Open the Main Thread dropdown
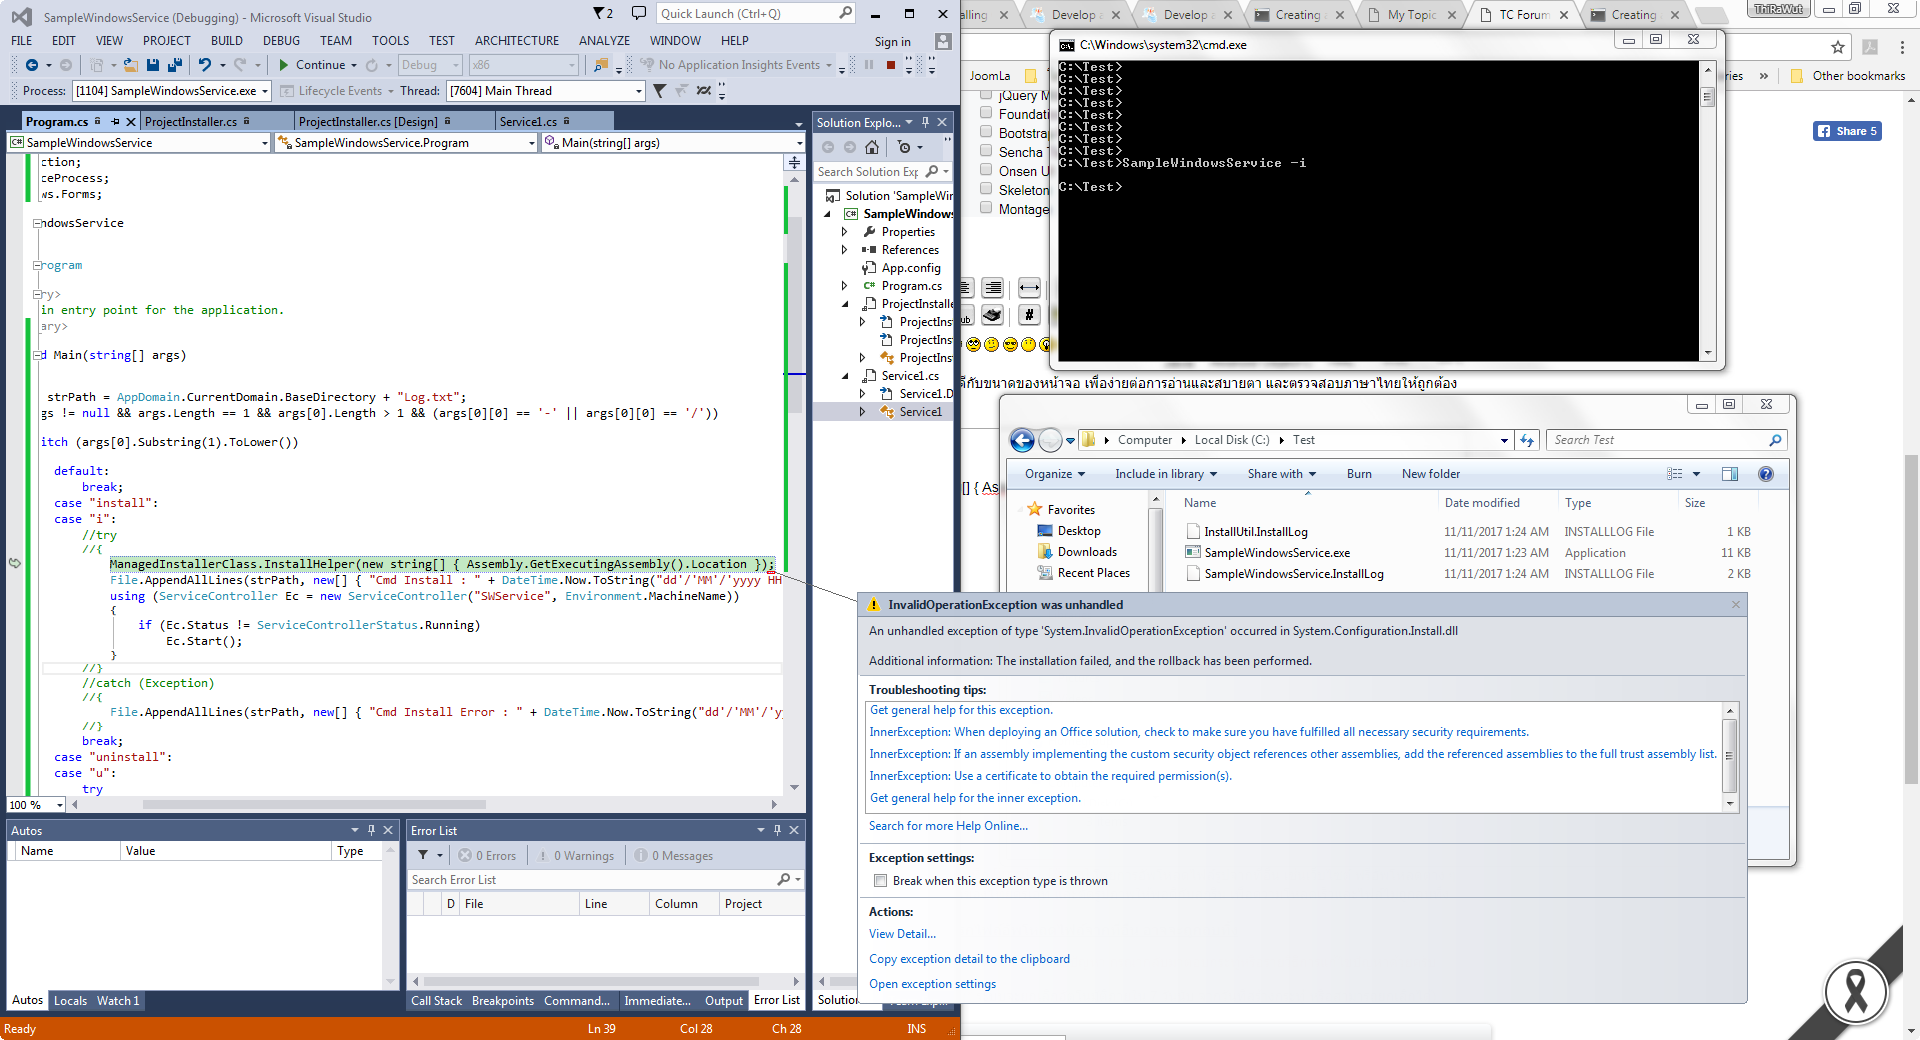This screenshot has height=1040, width=1920. [x=638, y=91]
